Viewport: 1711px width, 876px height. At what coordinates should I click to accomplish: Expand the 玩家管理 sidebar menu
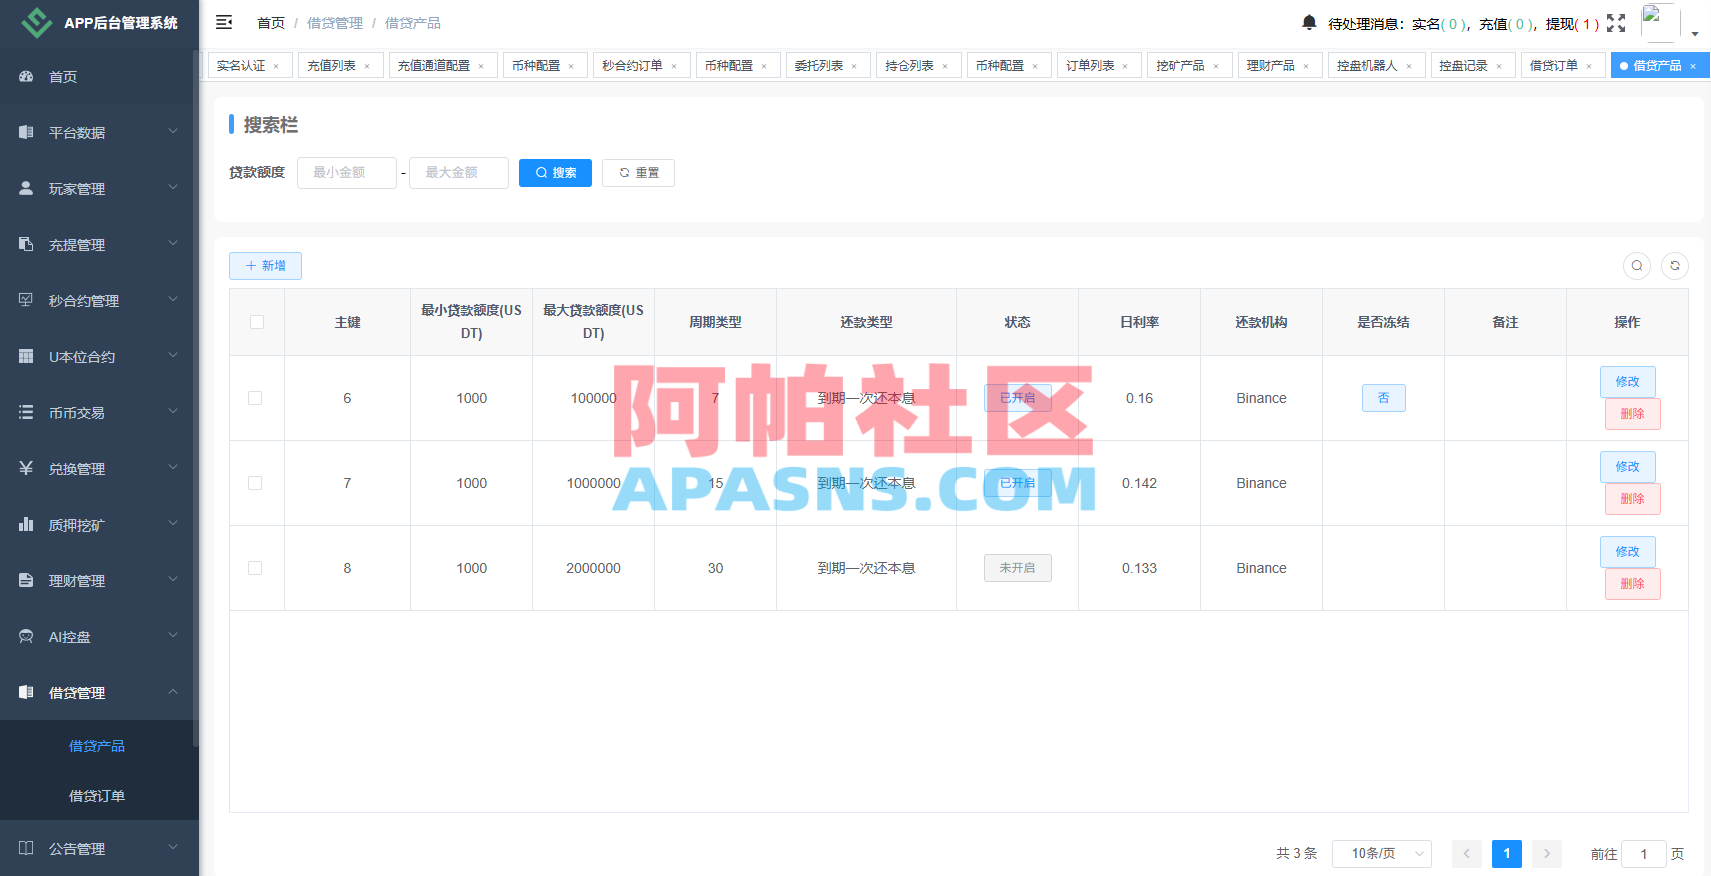tap(99, 188)
